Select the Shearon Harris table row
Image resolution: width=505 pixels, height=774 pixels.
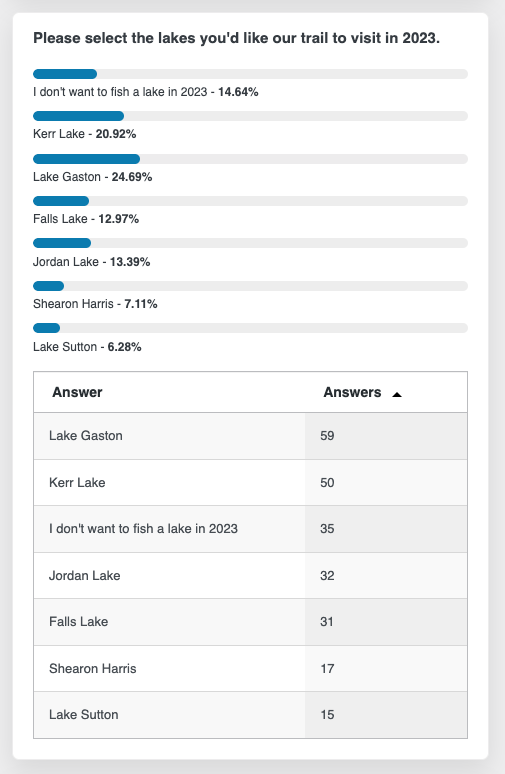pos(250,668)
